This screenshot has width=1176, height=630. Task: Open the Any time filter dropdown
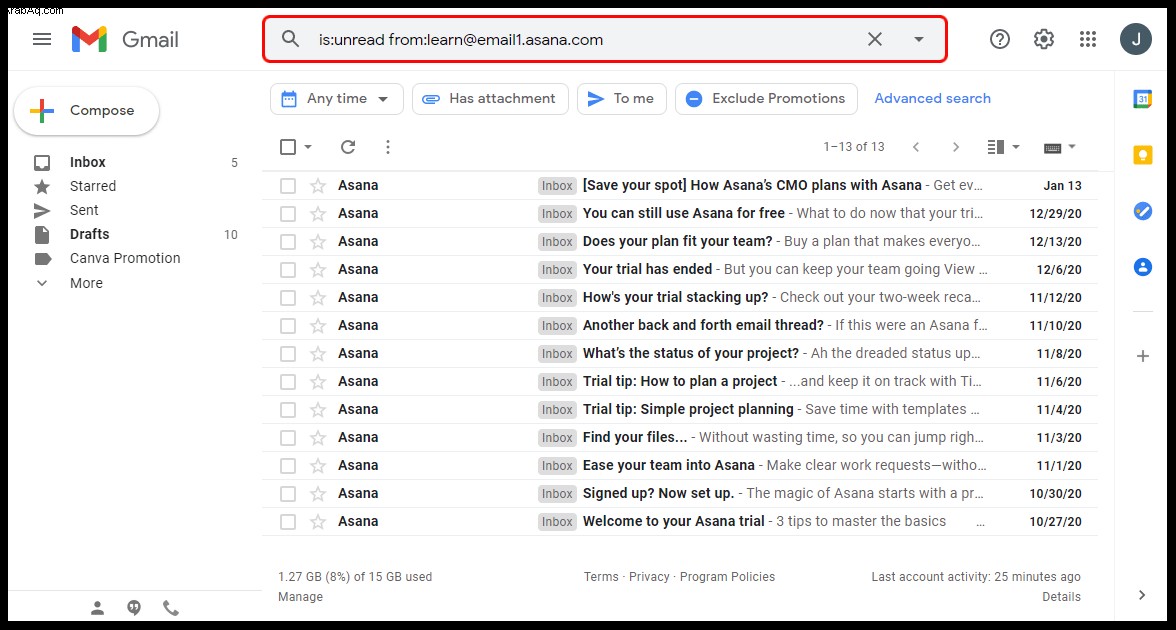coord(337,99)
